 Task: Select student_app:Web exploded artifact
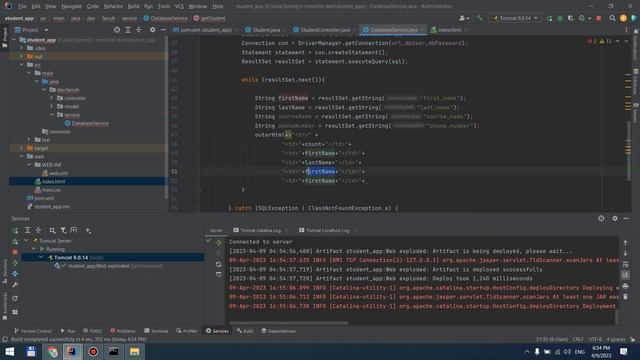coord(98,266)
